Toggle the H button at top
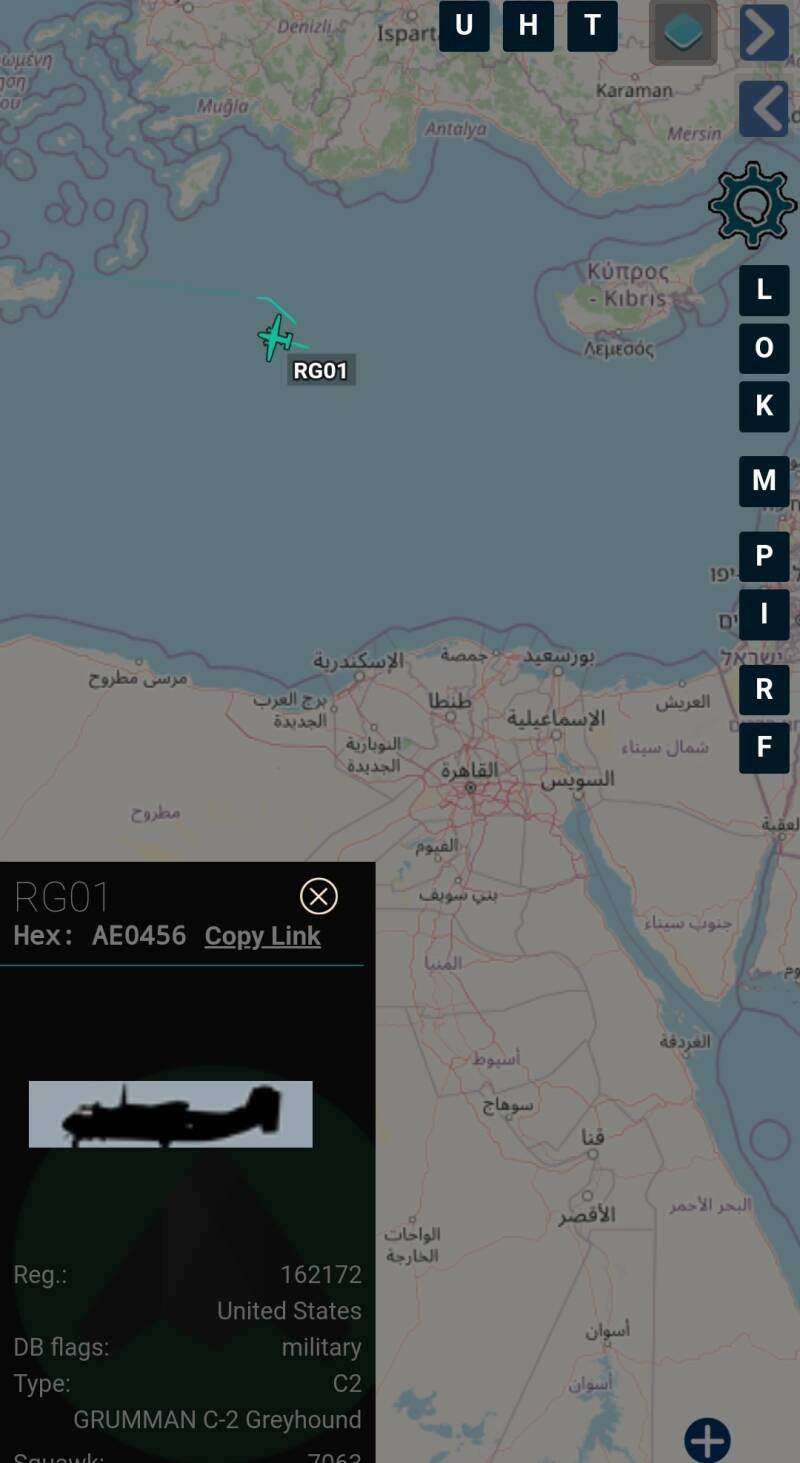Screen dimensions: 800x1463 point(528,26)
